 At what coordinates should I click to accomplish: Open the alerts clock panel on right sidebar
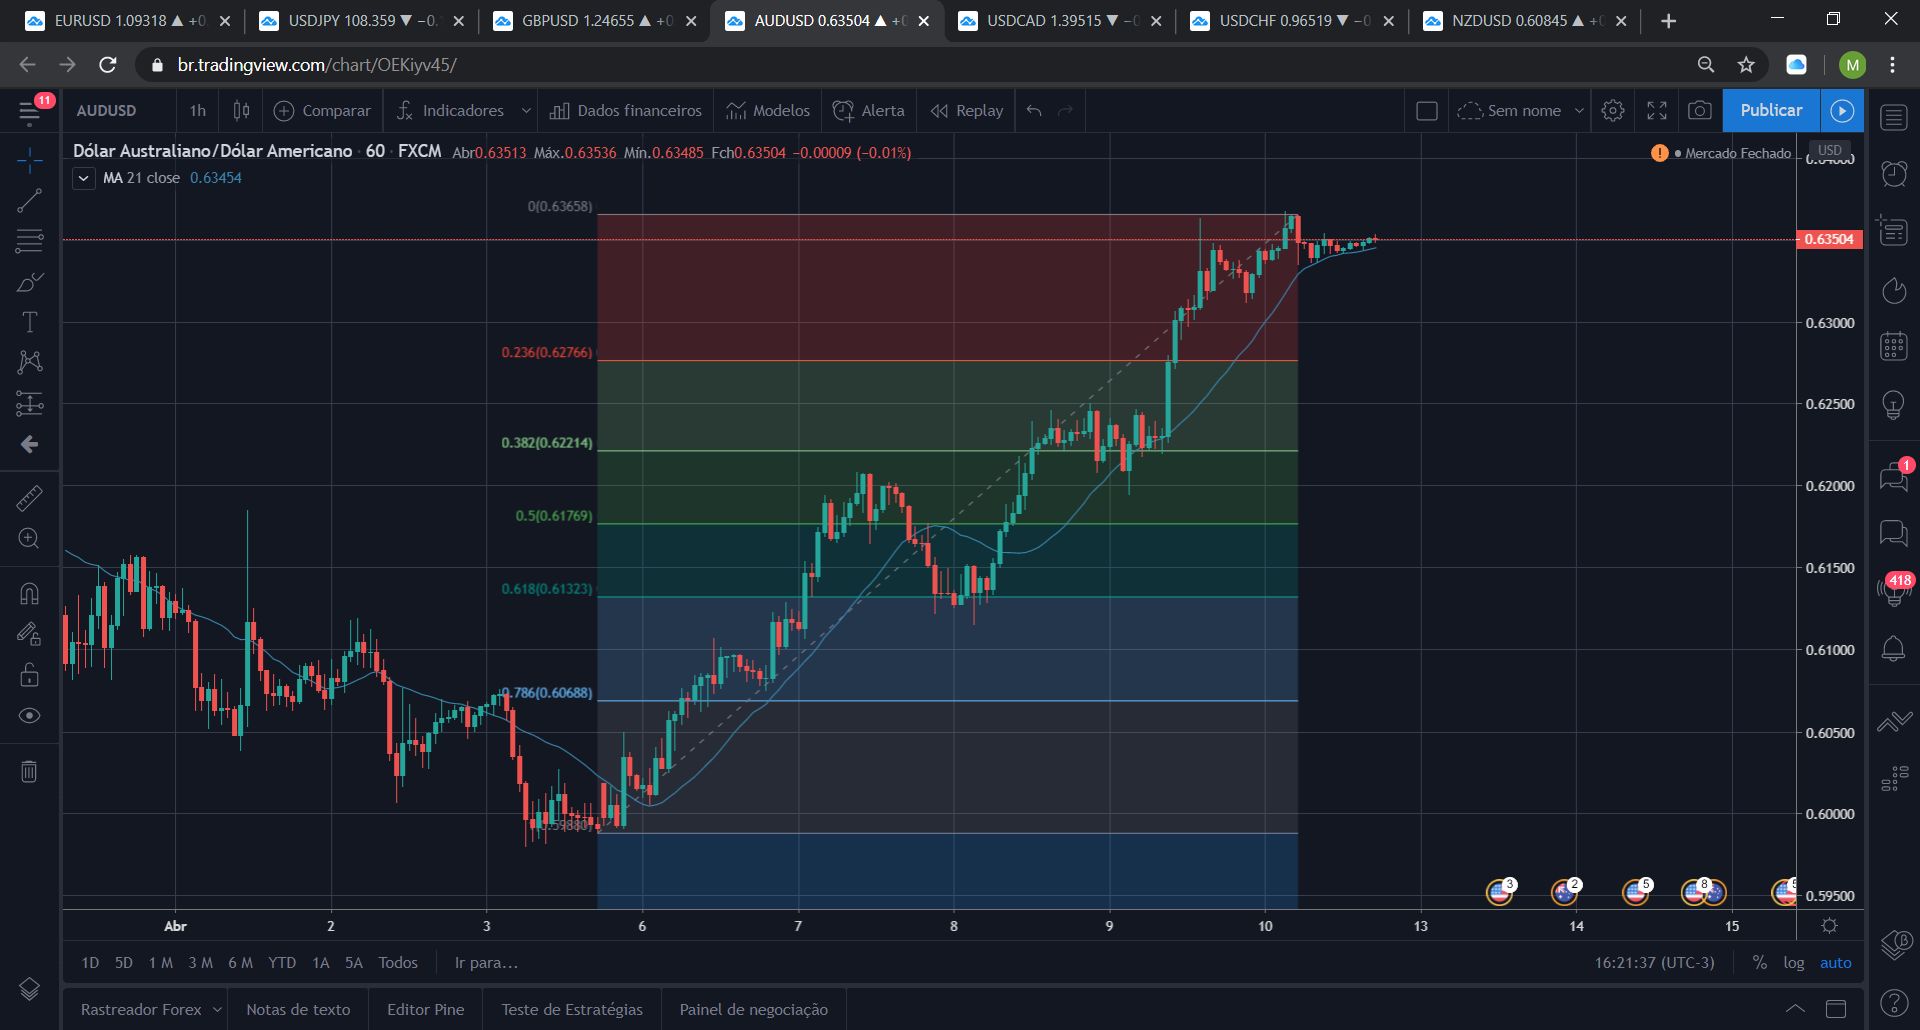point(1893,173)
